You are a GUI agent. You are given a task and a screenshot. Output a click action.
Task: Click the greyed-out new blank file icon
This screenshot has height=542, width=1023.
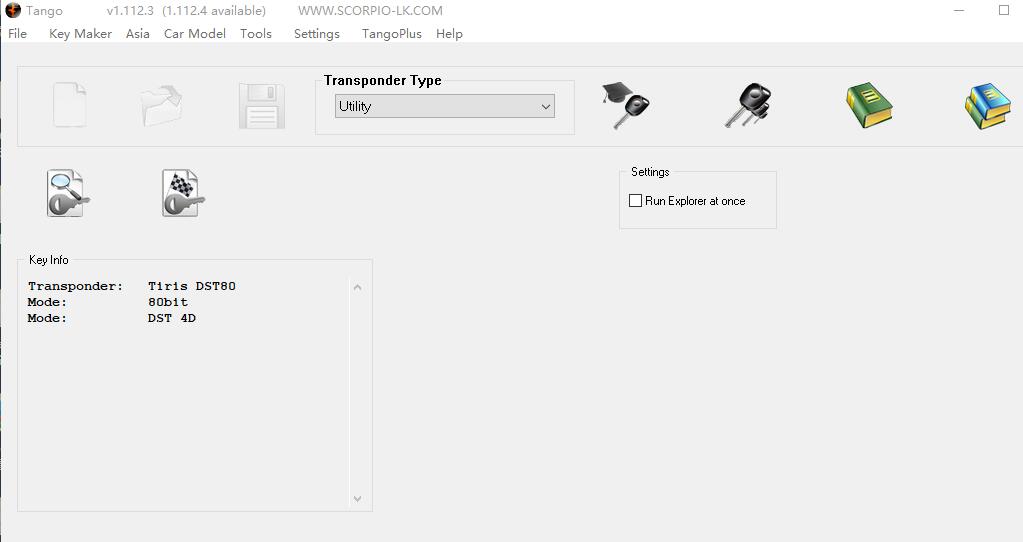tap(69, 106)
